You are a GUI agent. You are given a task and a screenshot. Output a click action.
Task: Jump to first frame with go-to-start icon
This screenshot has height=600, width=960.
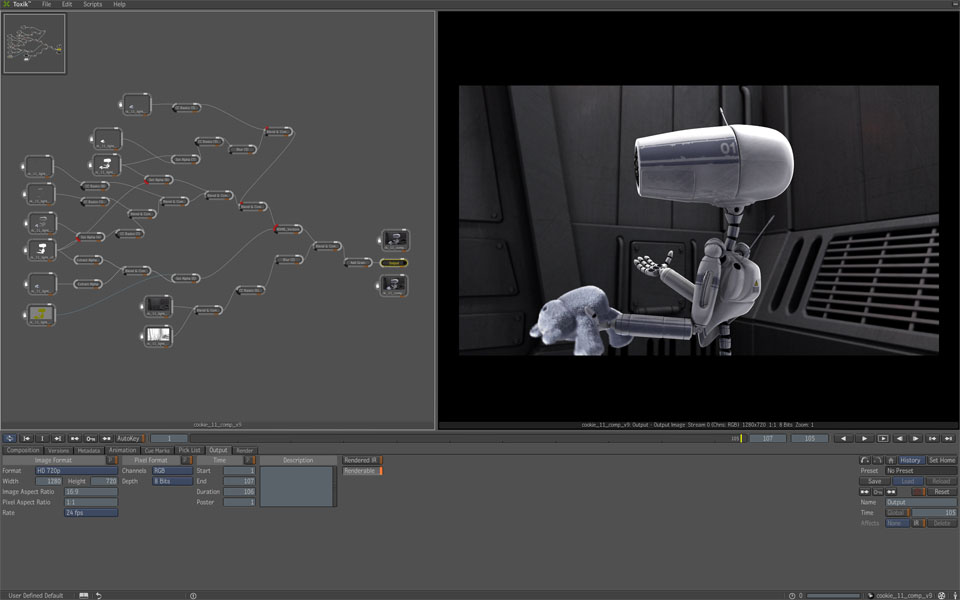coord(27,438)
